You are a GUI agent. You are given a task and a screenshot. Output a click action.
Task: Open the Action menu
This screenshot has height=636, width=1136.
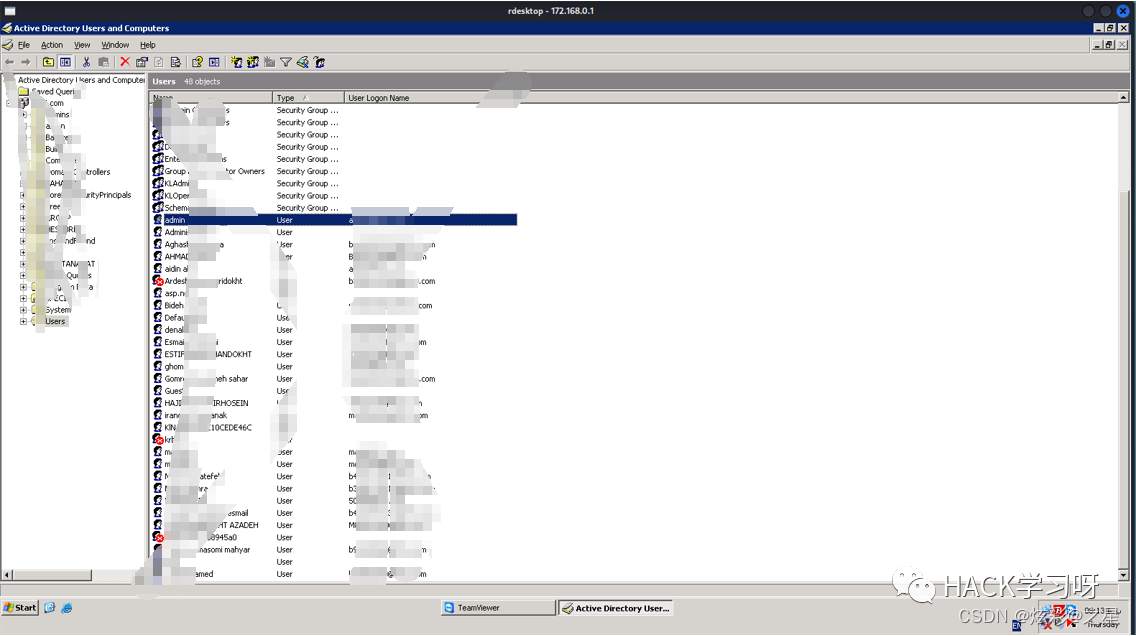point(51,45)
